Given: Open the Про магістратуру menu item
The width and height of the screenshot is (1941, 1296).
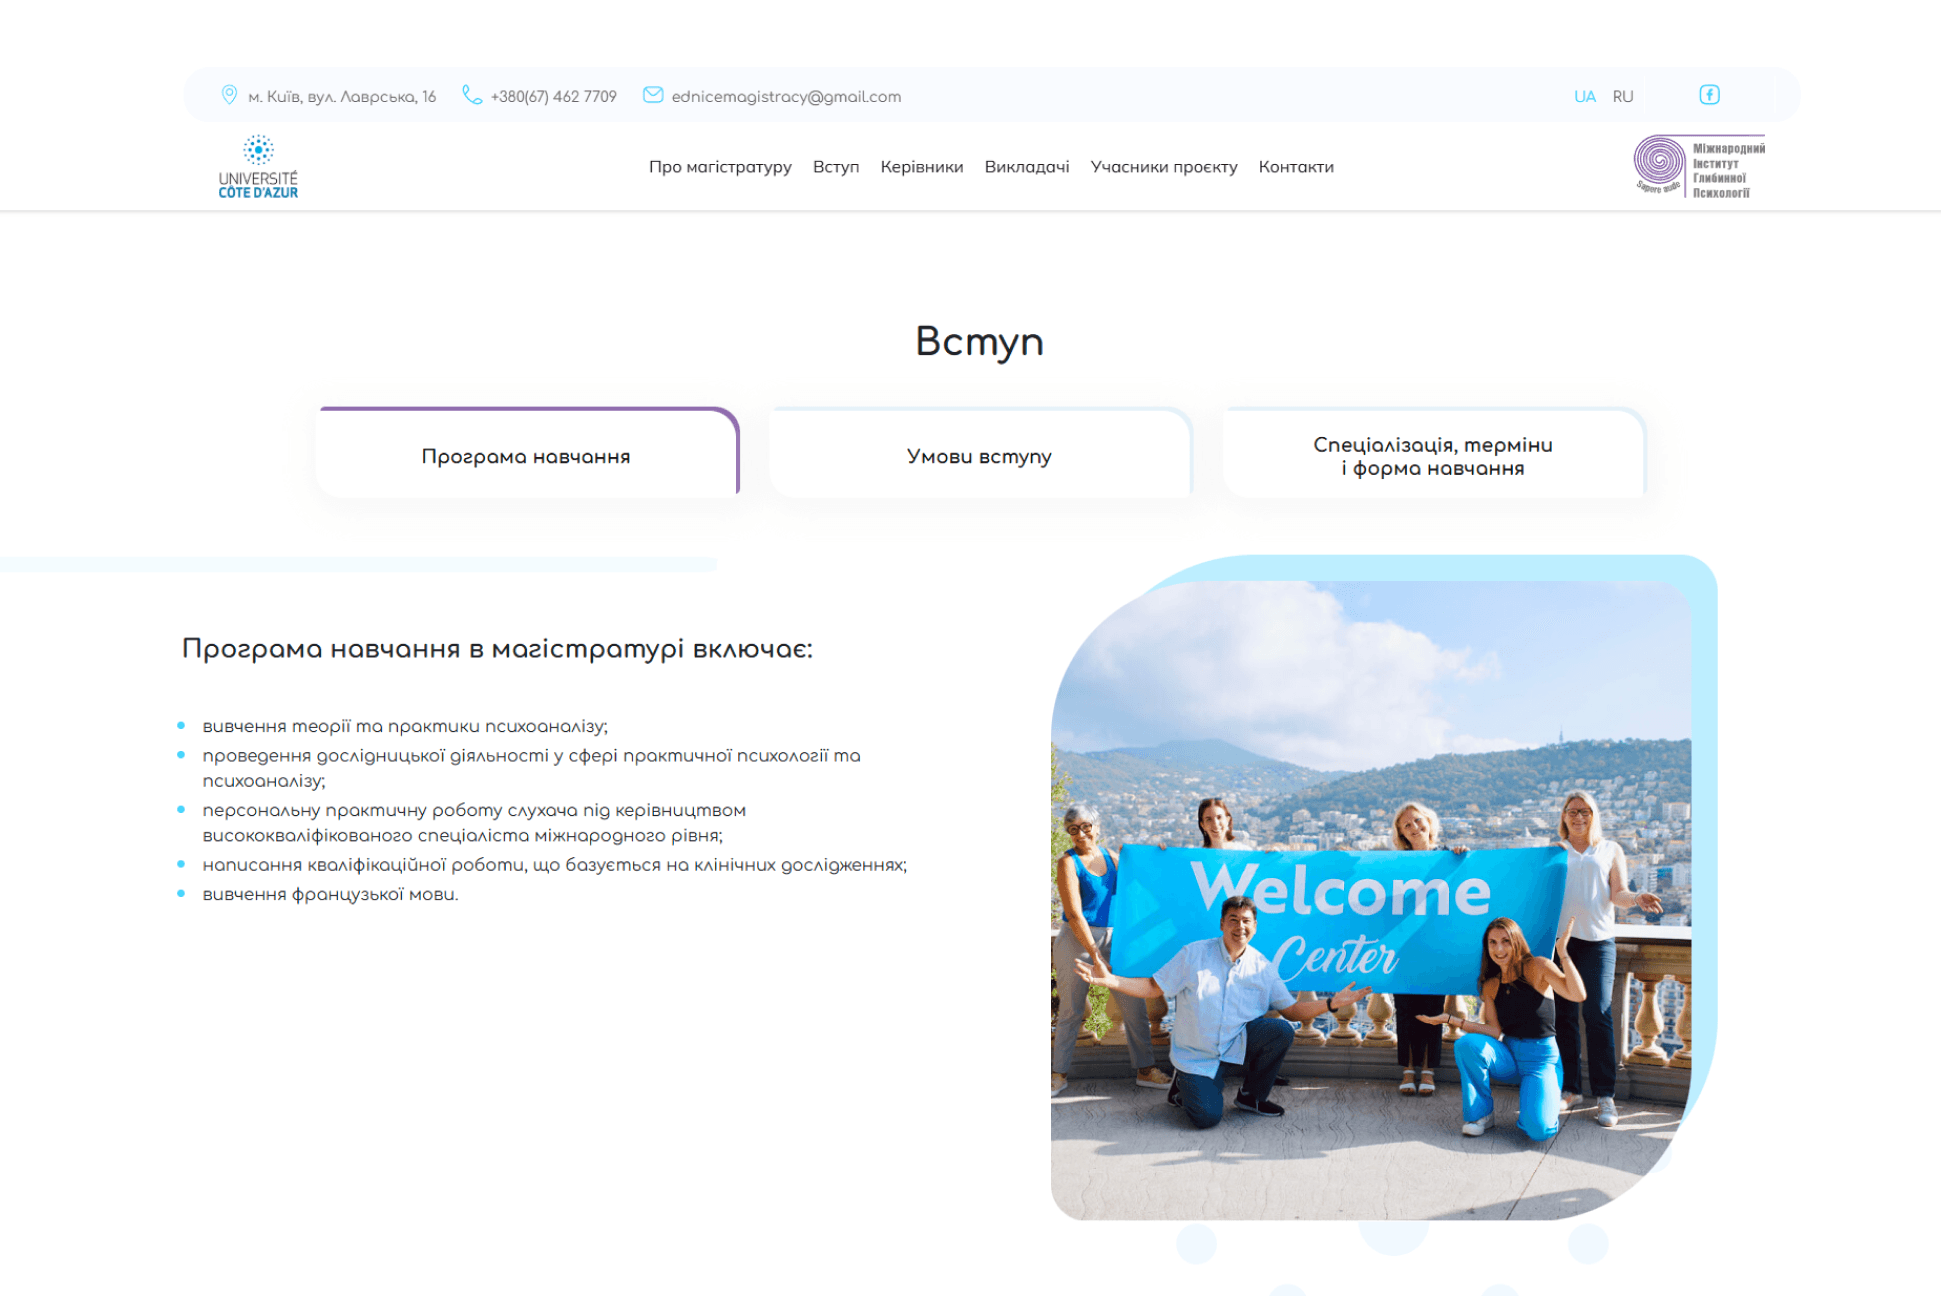Looking at the screenshot, I should (720, 167).
